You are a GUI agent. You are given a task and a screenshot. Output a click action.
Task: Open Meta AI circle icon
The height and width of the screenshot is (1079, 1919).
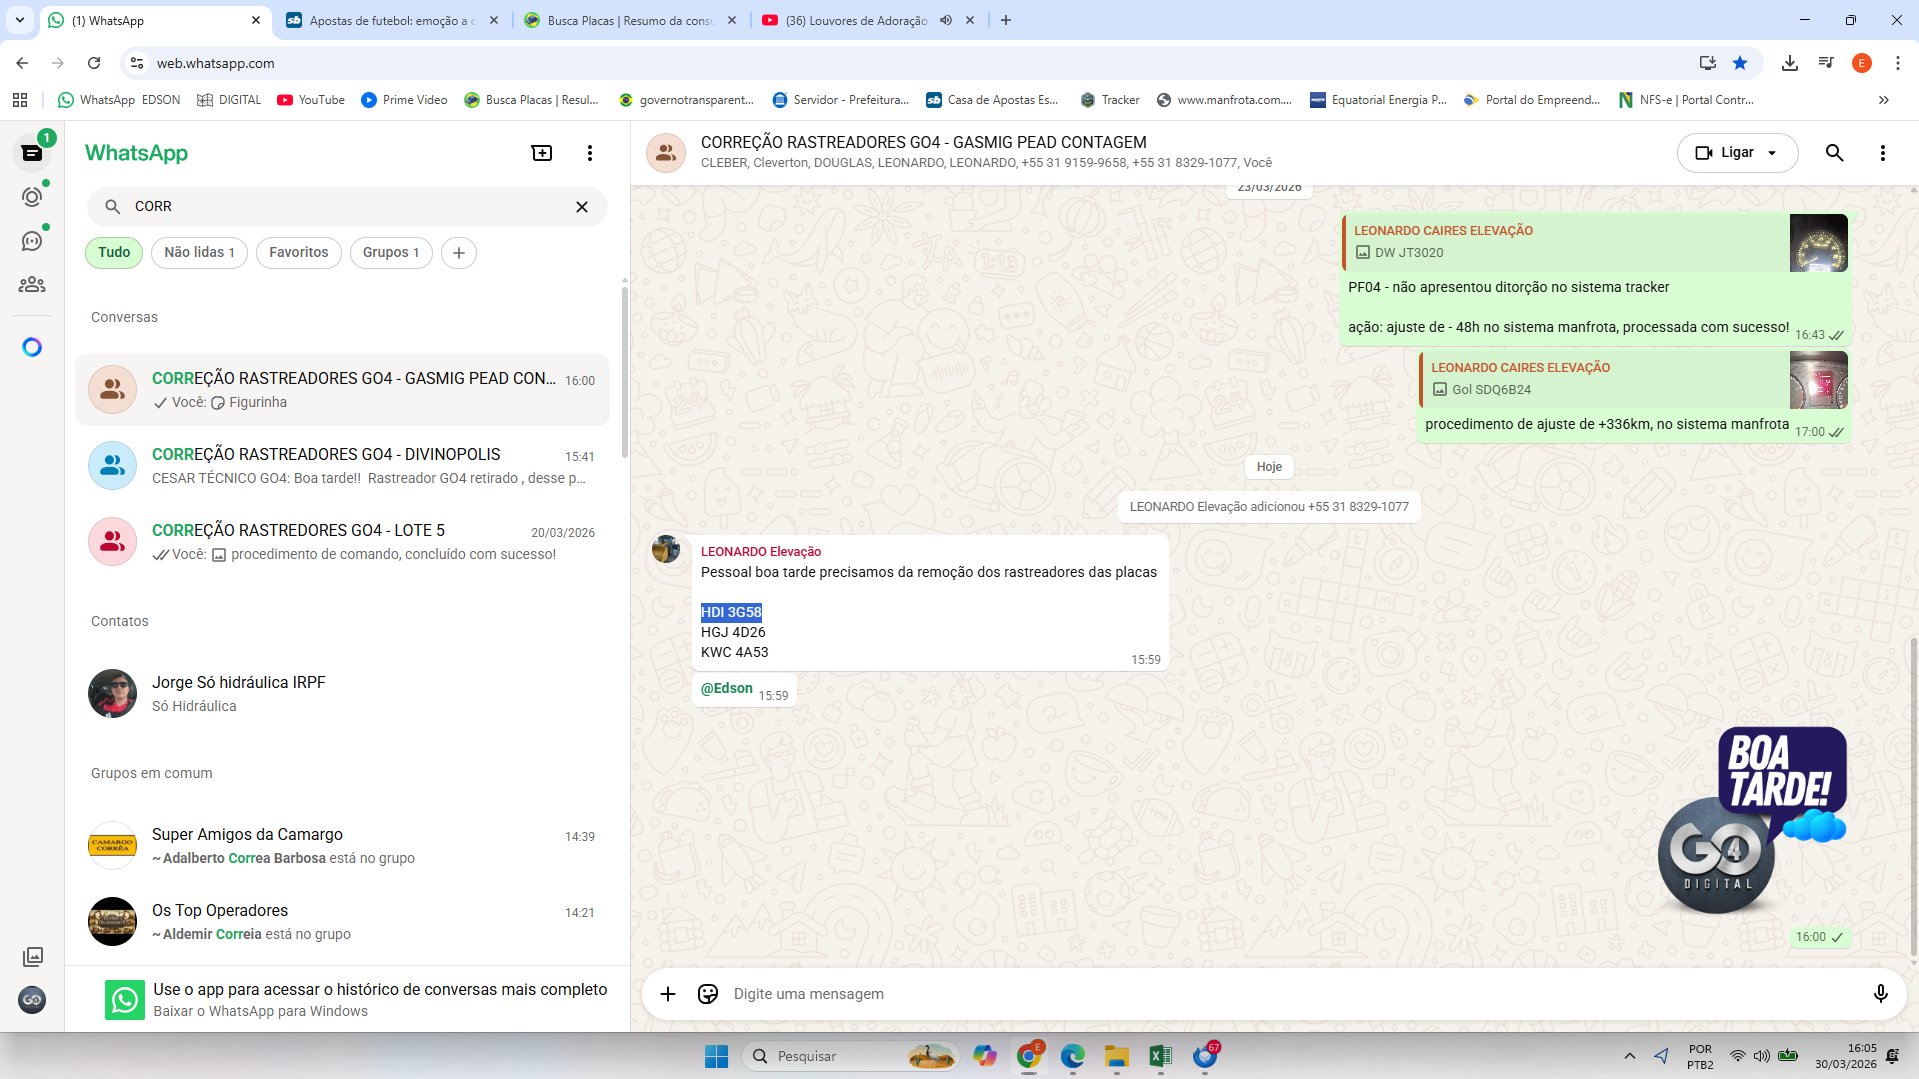[x=32, y=347]
